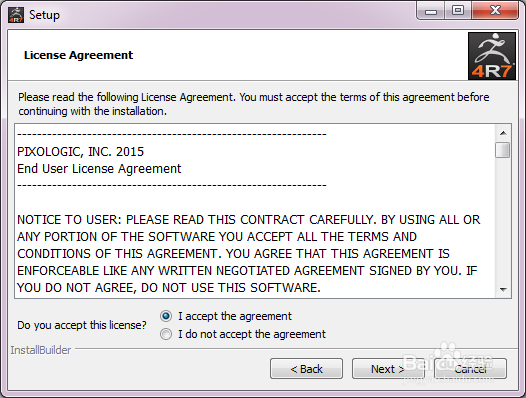Click the empty scrollbar track below thumb
Screen dimensions: 526x398
tap(503, 220)
